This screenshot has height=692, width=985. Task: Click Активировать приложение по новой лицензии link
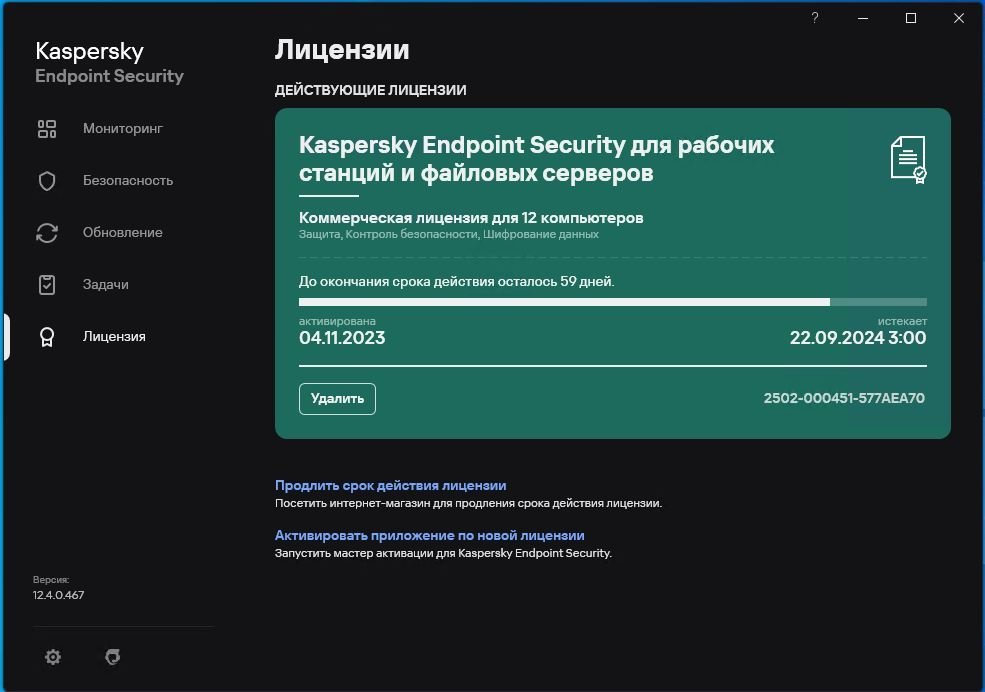point(429,535)
